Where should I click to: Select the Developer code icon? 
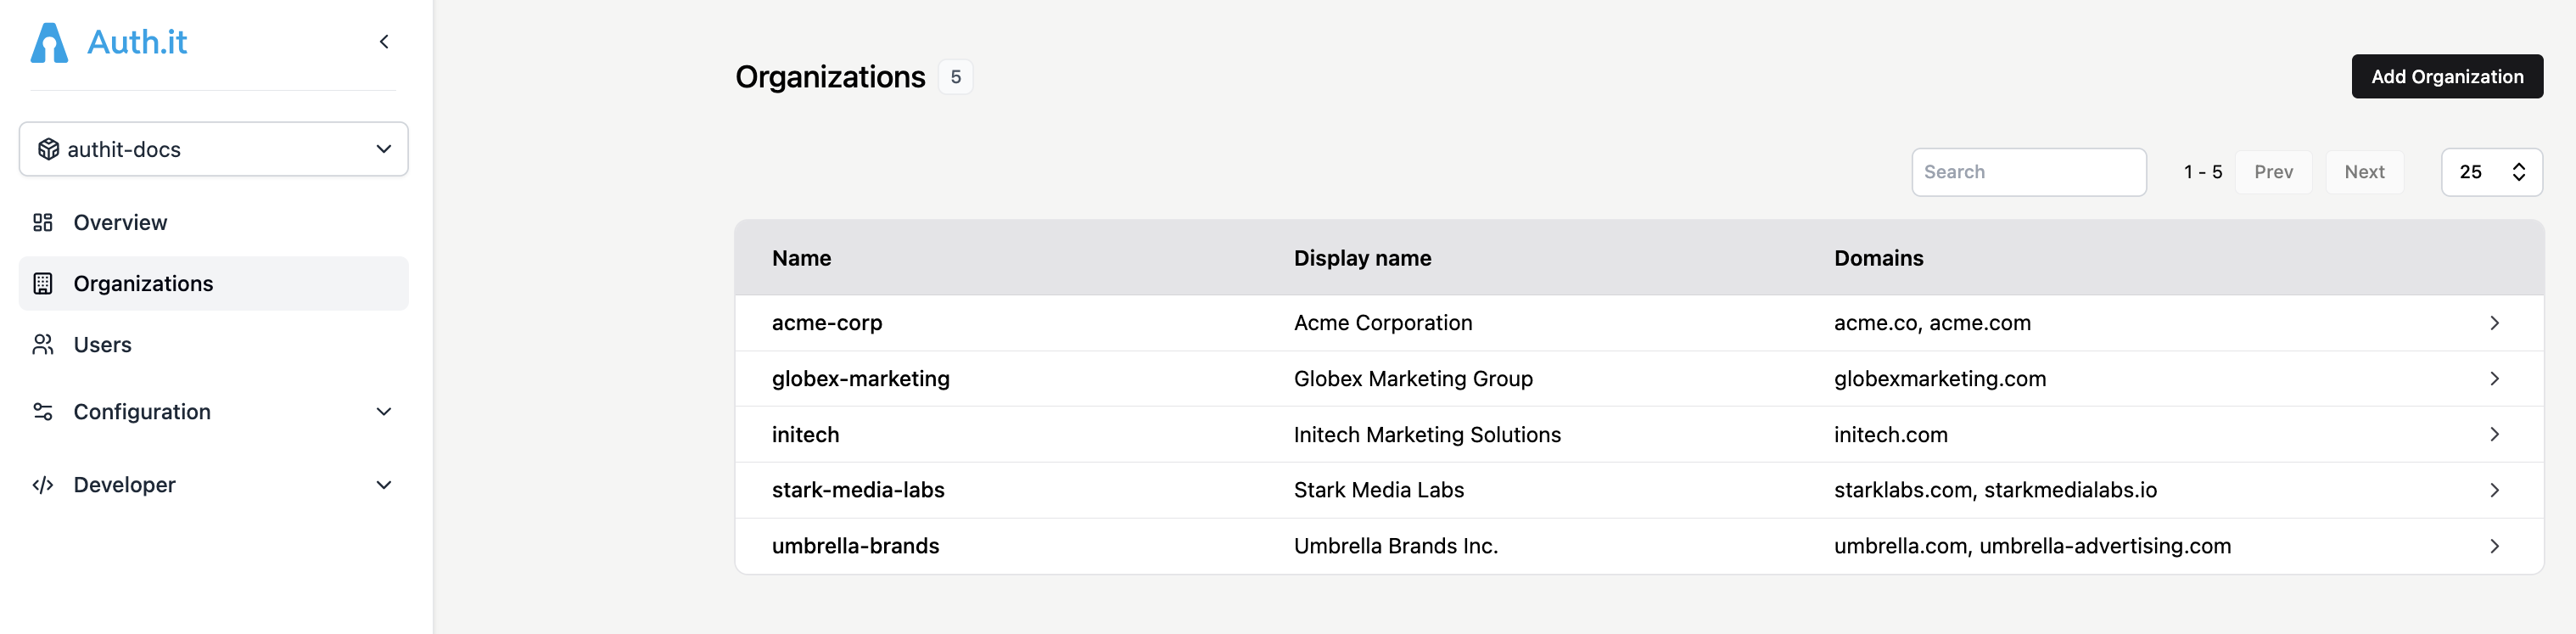pos(42,484)
